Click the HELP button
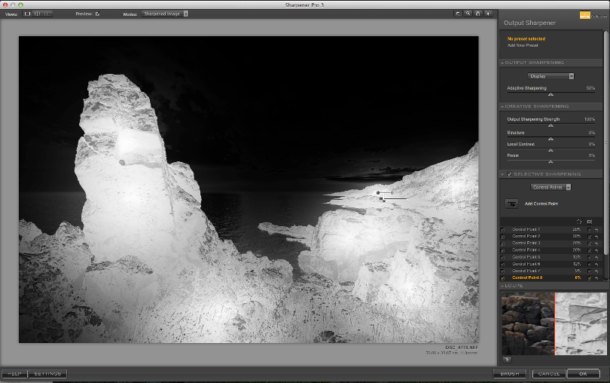The width and height of the screenshot is (610, 383). point(14,374)
